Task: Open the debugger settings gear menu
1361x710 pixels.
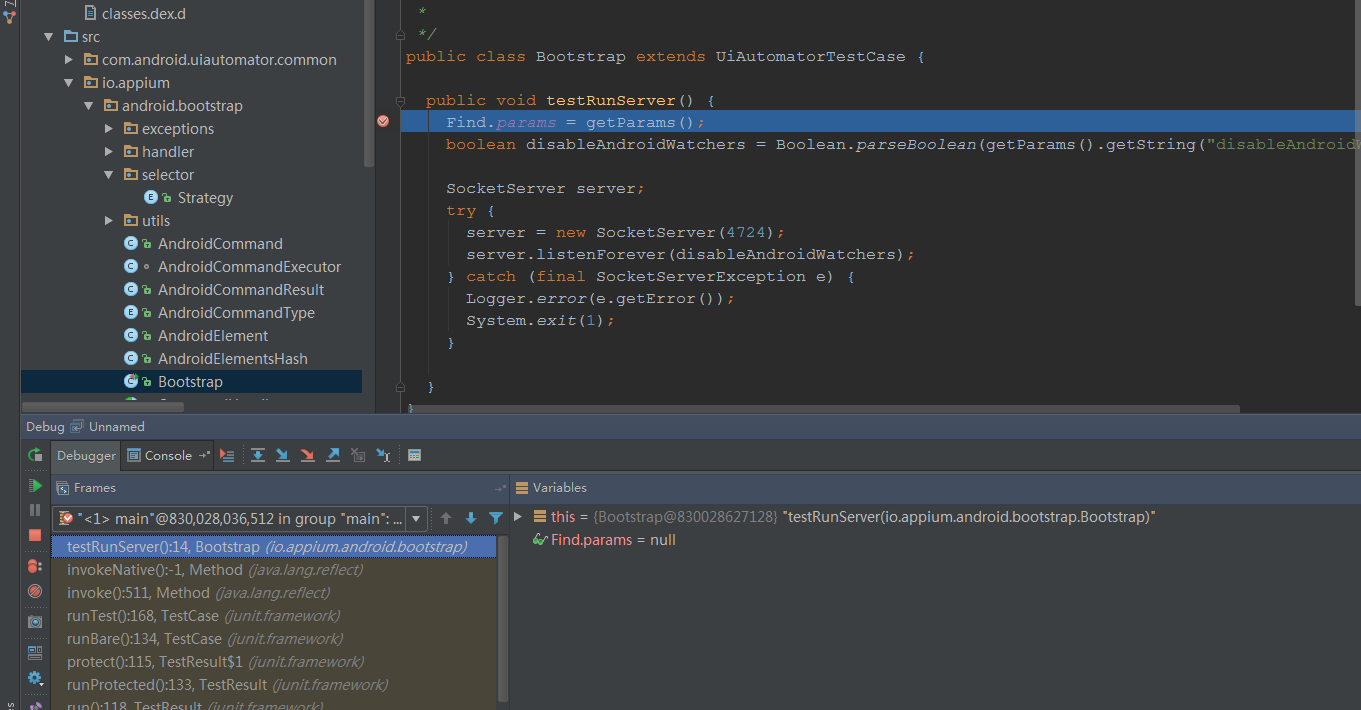Action: (x=35, y=678)
